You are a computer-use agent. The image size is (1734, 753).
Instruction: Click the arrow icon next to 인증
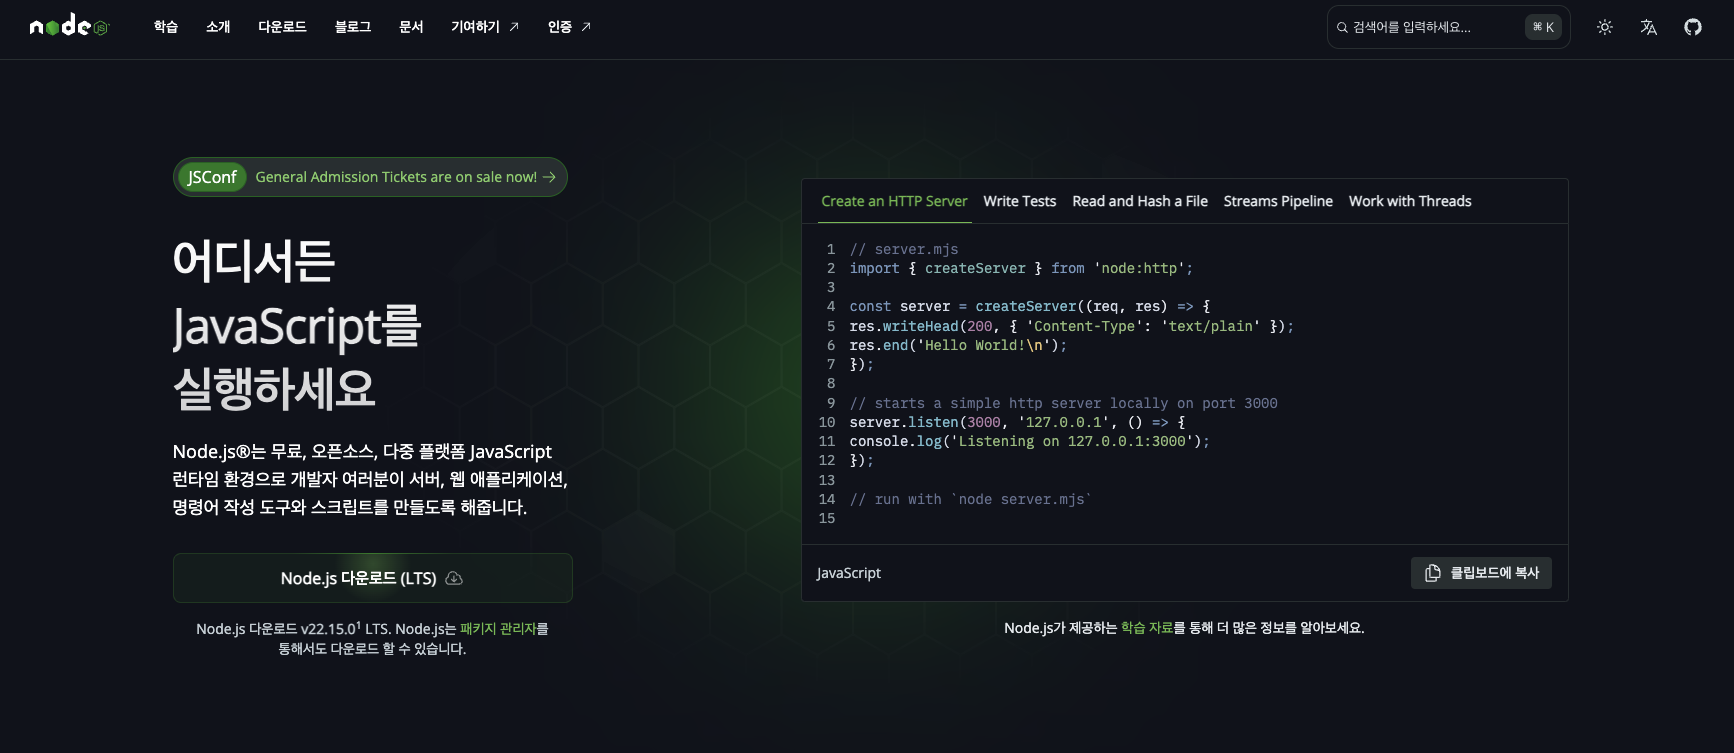[x=586, y=27]
